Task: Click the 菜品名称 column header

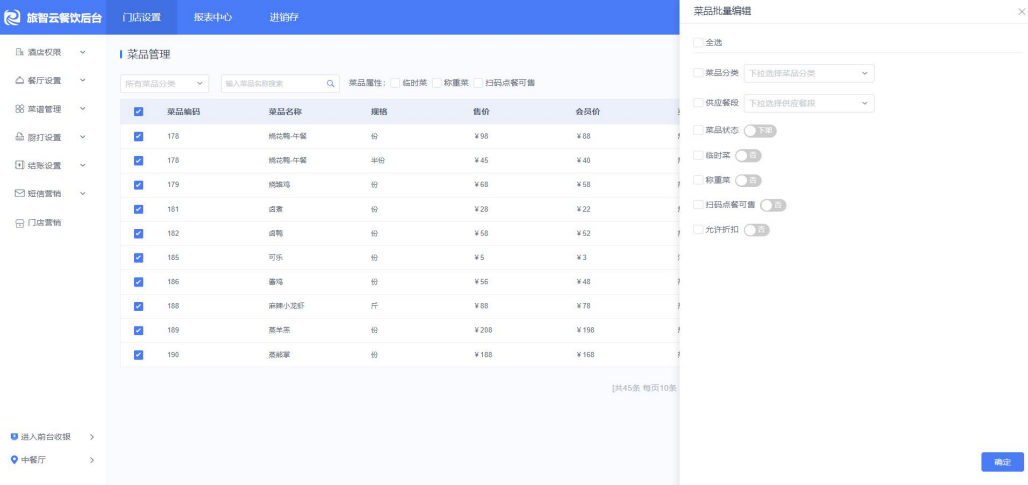Action: 285,112
